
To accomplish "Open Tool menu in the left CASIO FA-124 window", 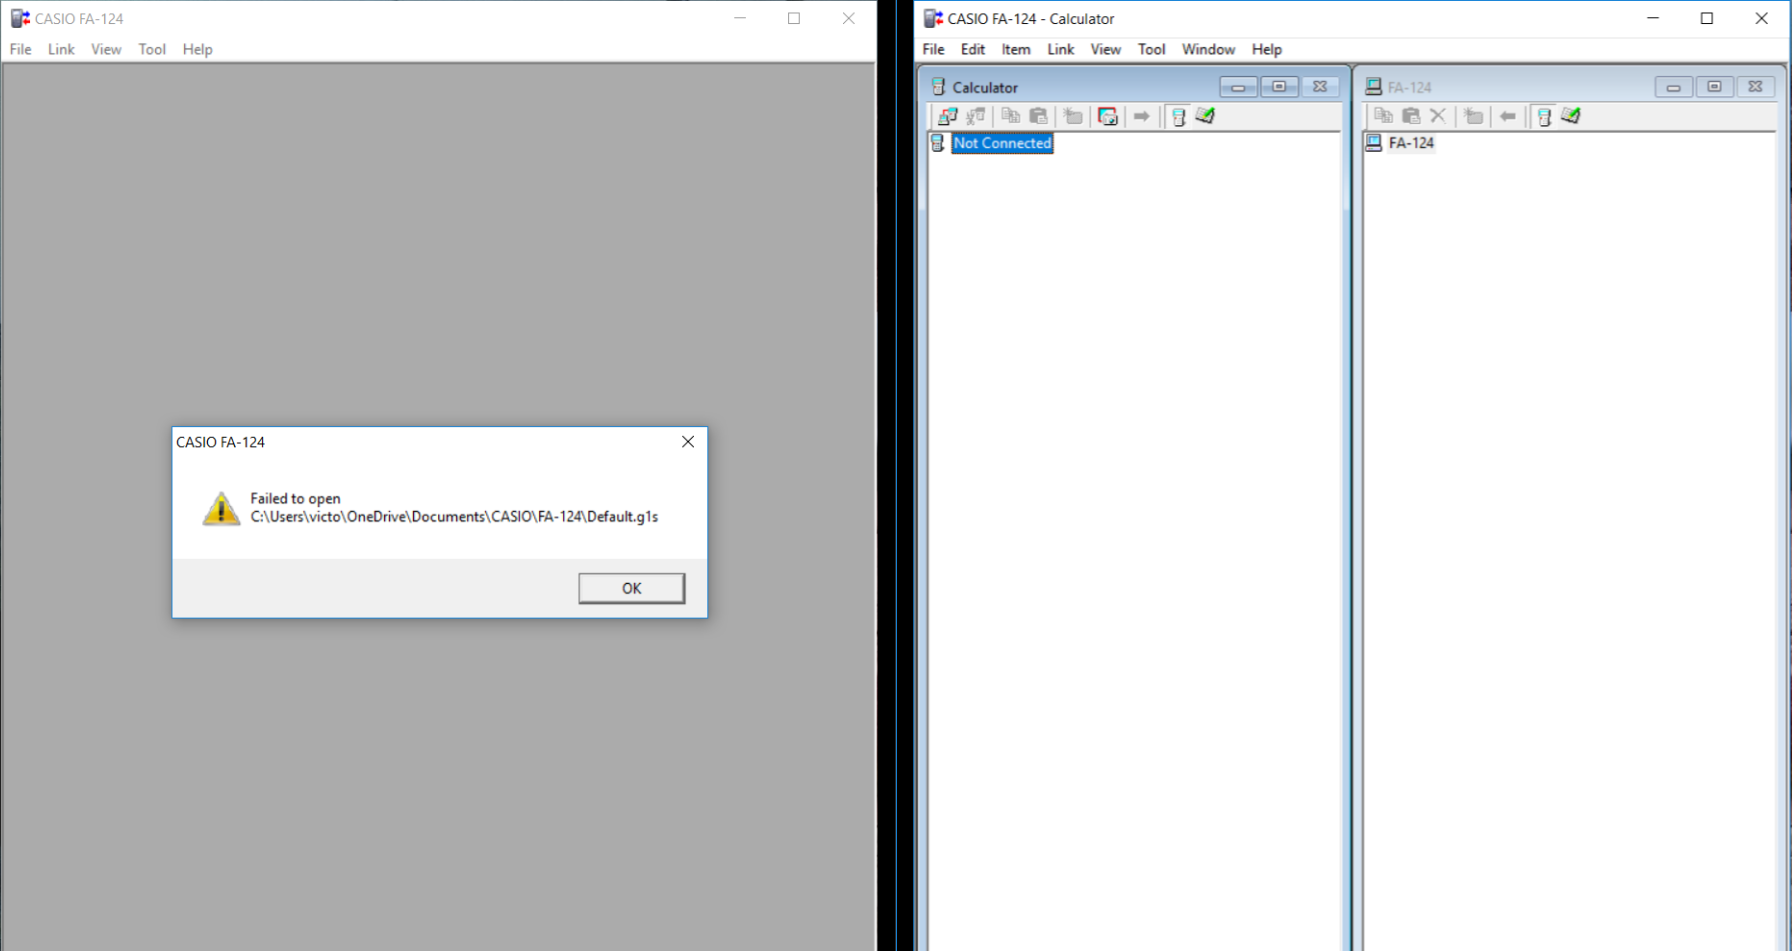I will click(152, 49).
